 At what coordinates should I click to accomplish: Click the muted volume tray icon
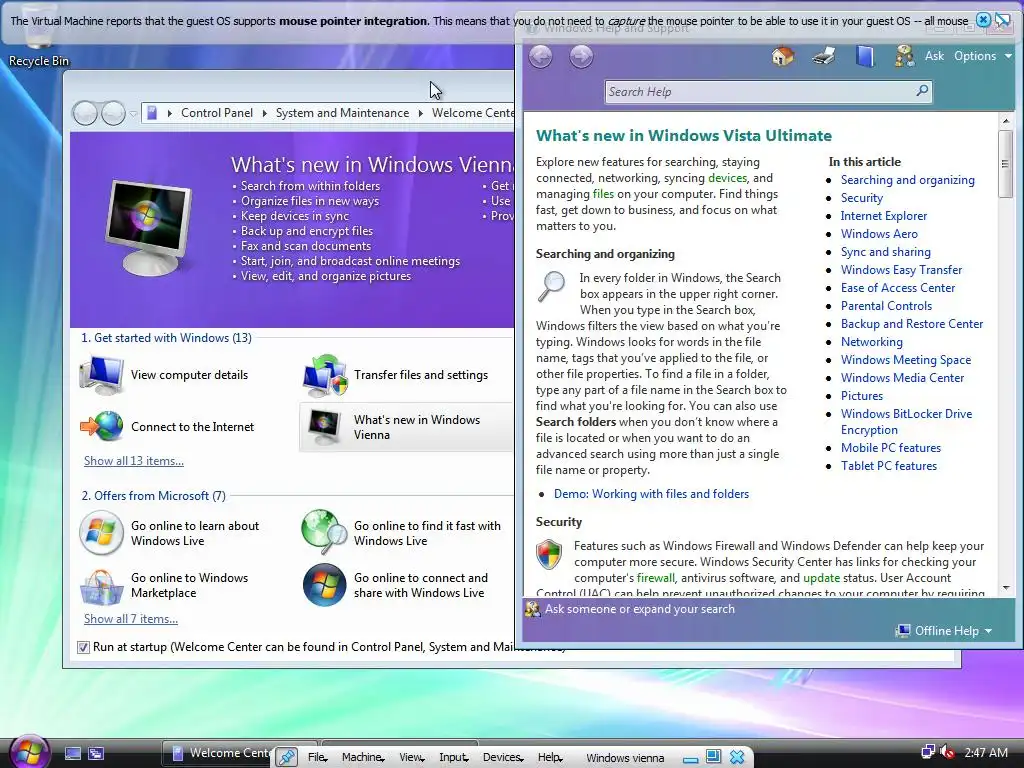[947, 752]
